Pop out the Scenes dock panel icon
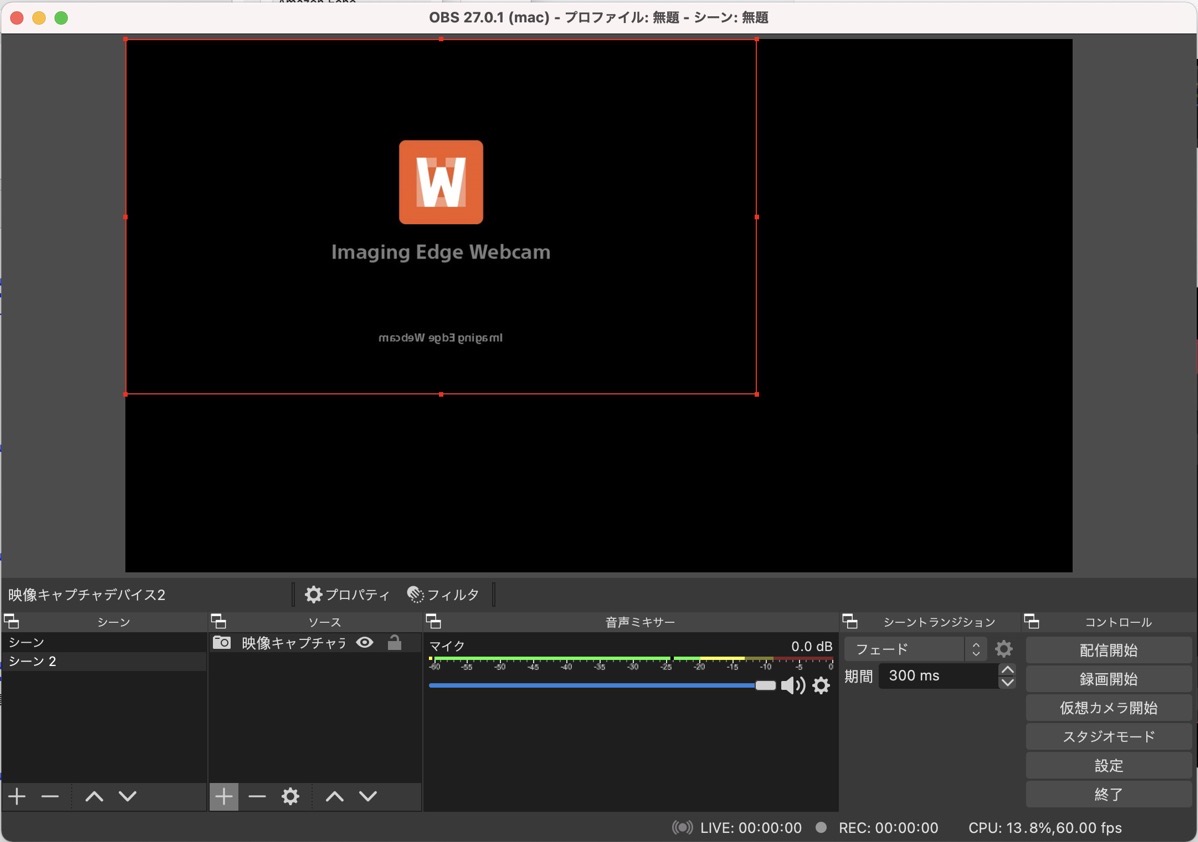The height and width of the screenshot is (842, 1198). (11, 621)
